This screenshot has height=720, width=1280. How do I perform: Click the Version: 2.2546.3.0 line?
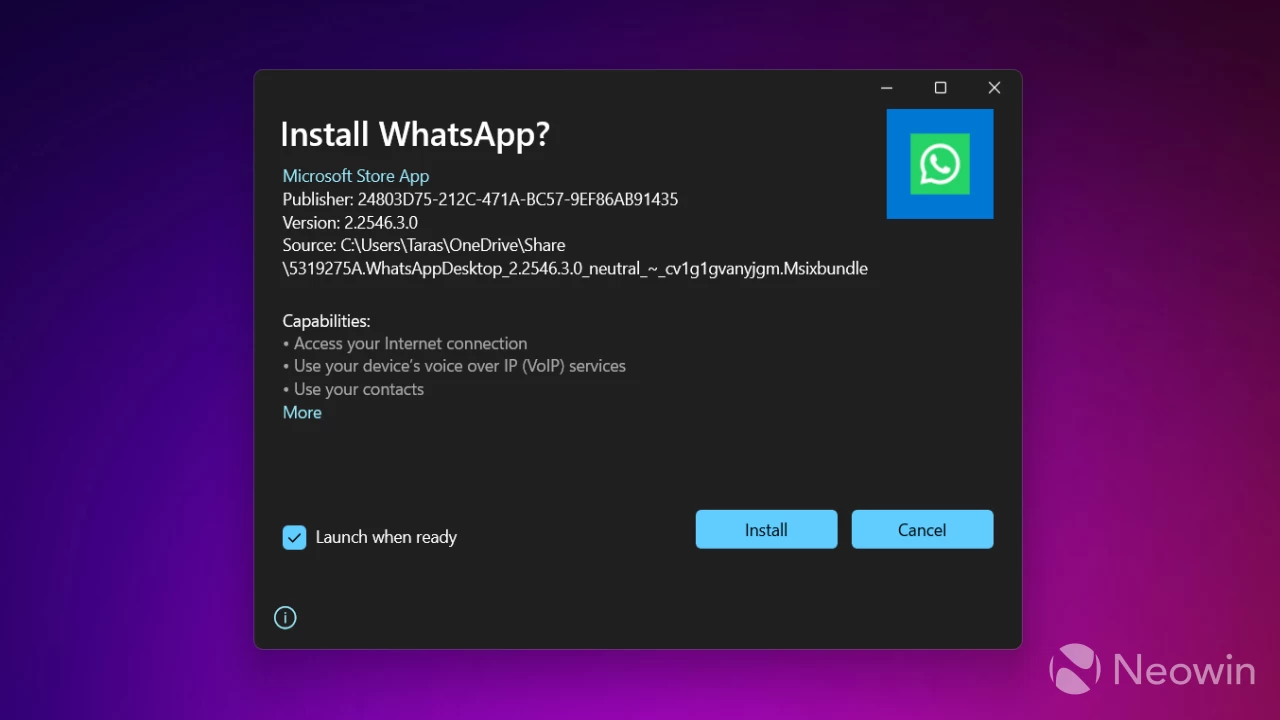pos(350,222)
